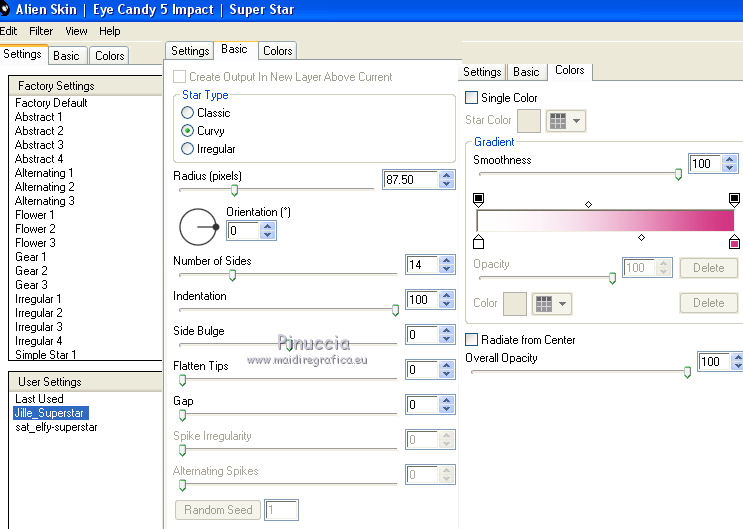Click the Overall Opacity slider handle
Viewport: 743px width, 529px height.
point(687,373)
